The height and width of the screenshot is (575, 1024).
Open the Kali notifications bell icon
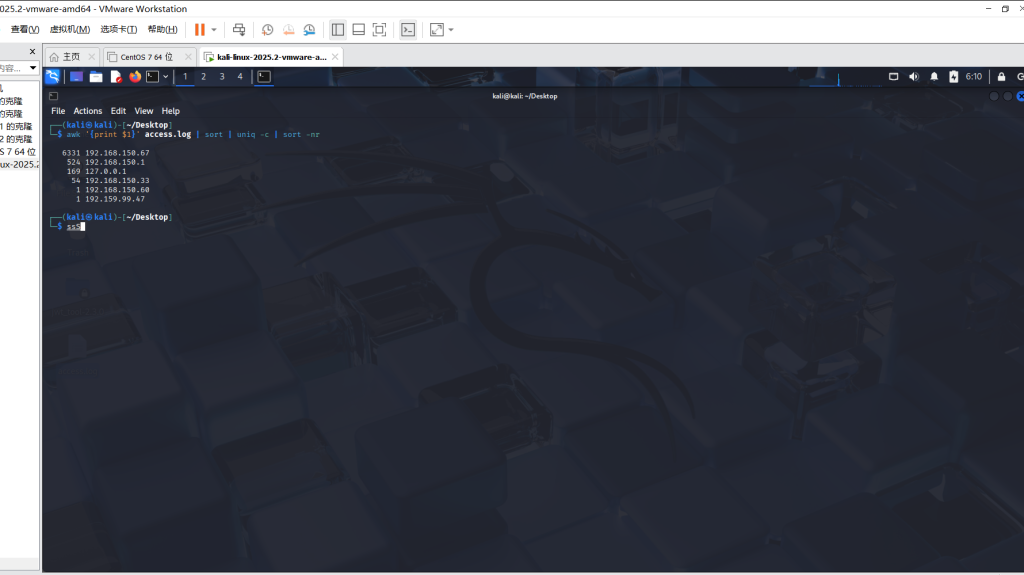click(x=934, y=76)
